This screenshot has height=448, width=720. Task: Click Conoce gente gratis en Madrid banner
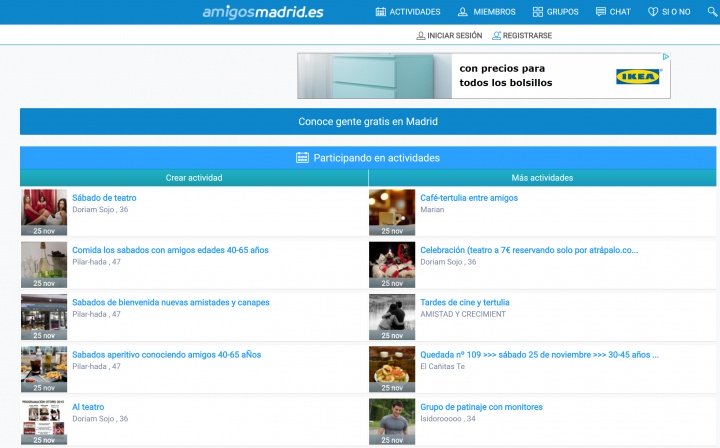point(368,122)
